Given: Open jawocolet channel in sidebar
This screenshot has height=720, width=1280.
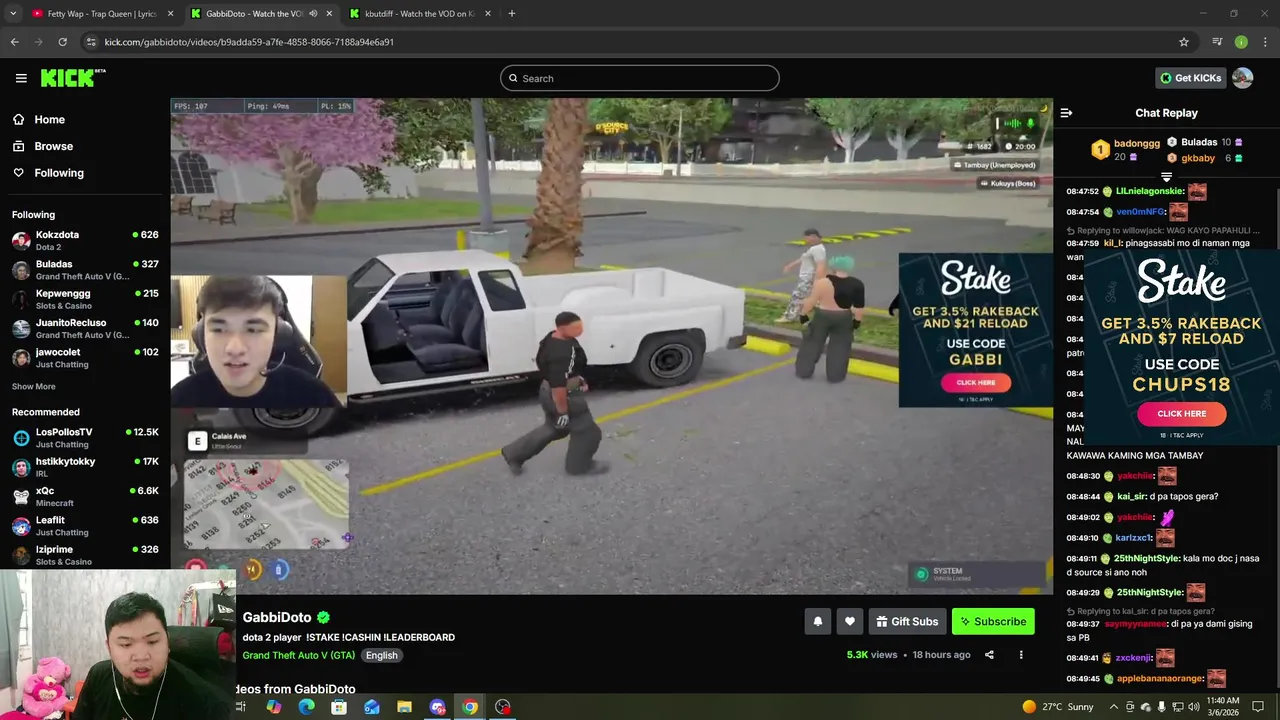Looking at the screenshot, I should (85, 358).
